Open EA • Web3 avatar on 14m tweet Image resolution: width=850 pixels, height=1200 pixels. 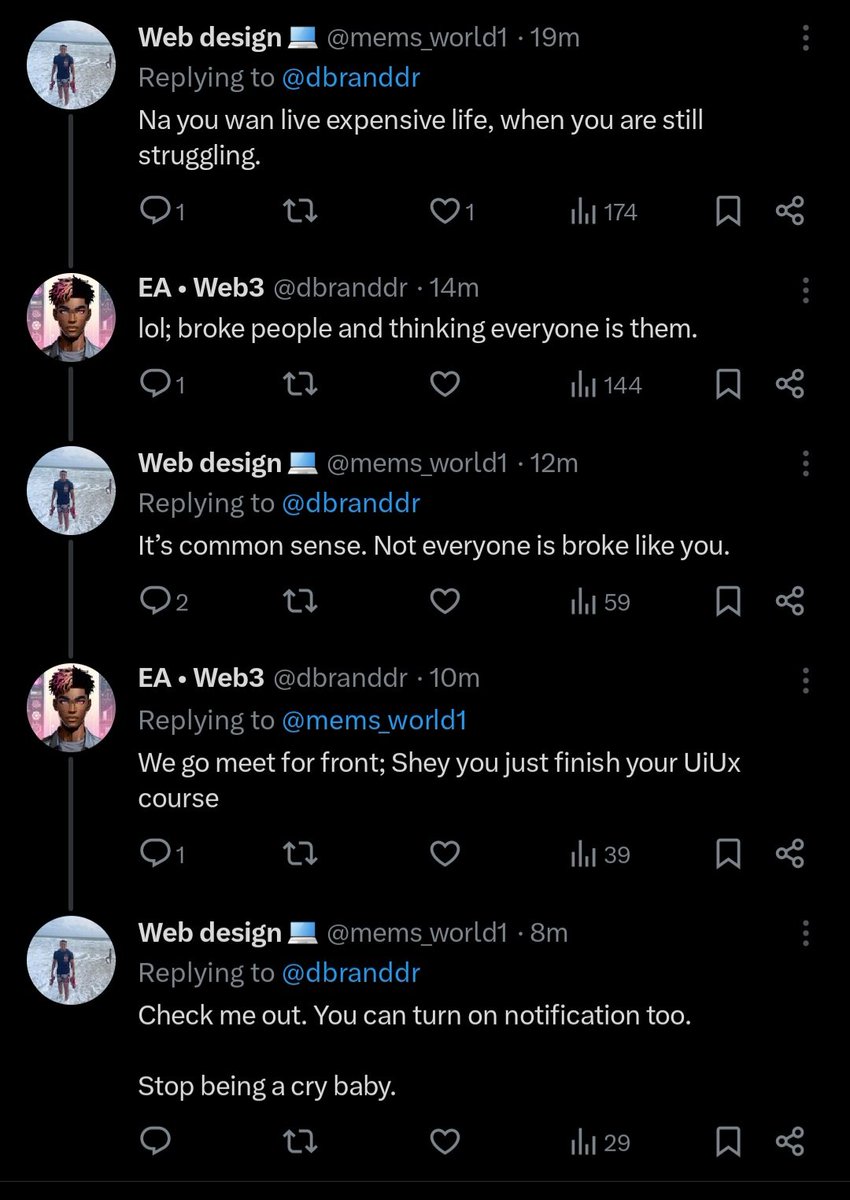[70, 317]
